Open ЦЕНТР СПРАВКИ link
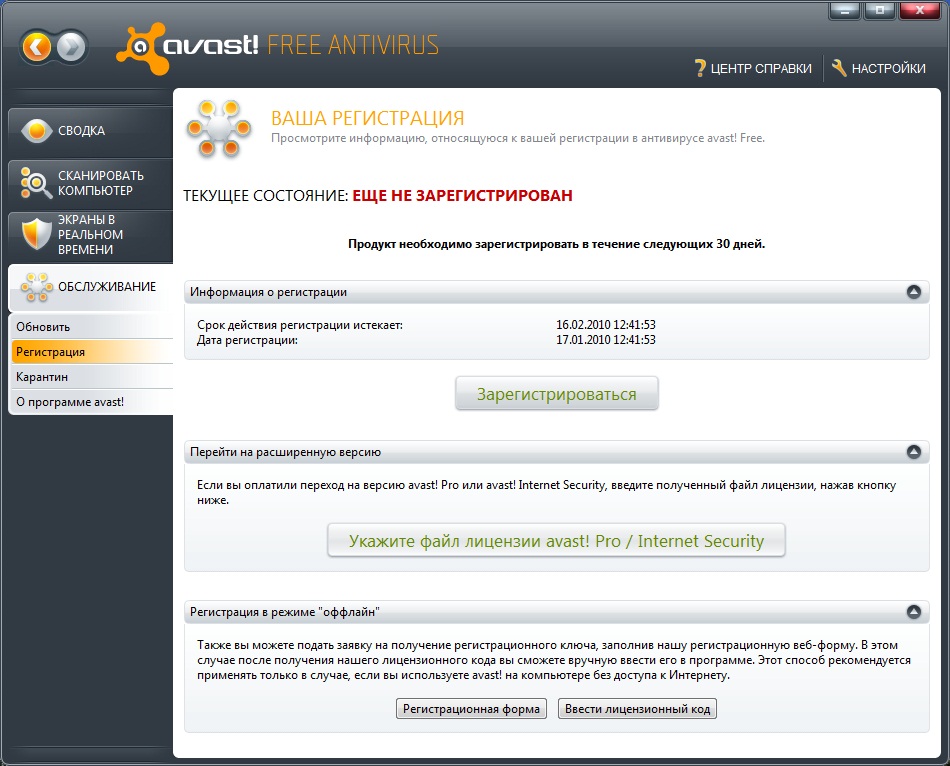950x766 pixels. point(753,68)
